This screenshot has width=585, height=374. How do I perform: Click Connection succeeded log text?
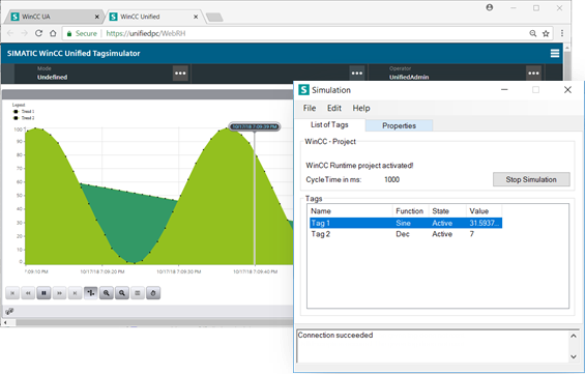335,335
